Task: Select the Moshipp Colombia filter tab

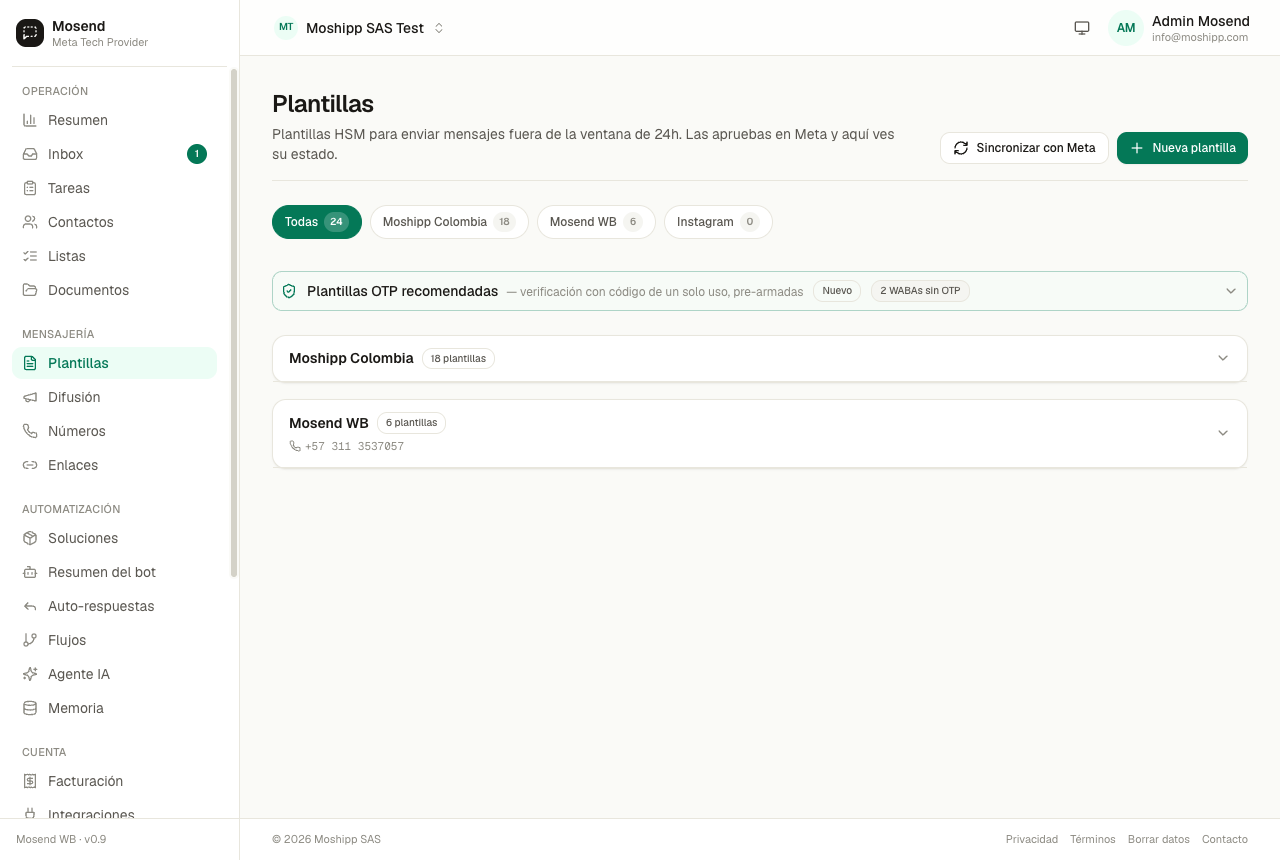Action: point(449,222)
